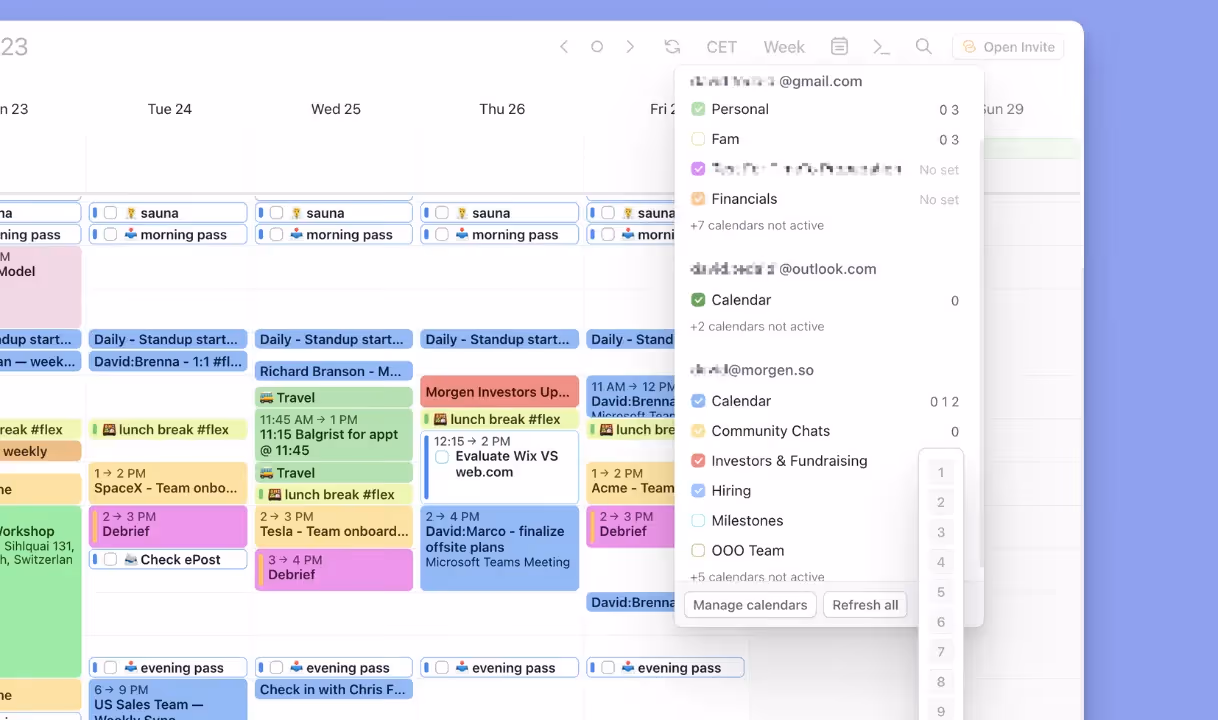Open Check in with Chris event
The image size is (1218, 720).
334,689
